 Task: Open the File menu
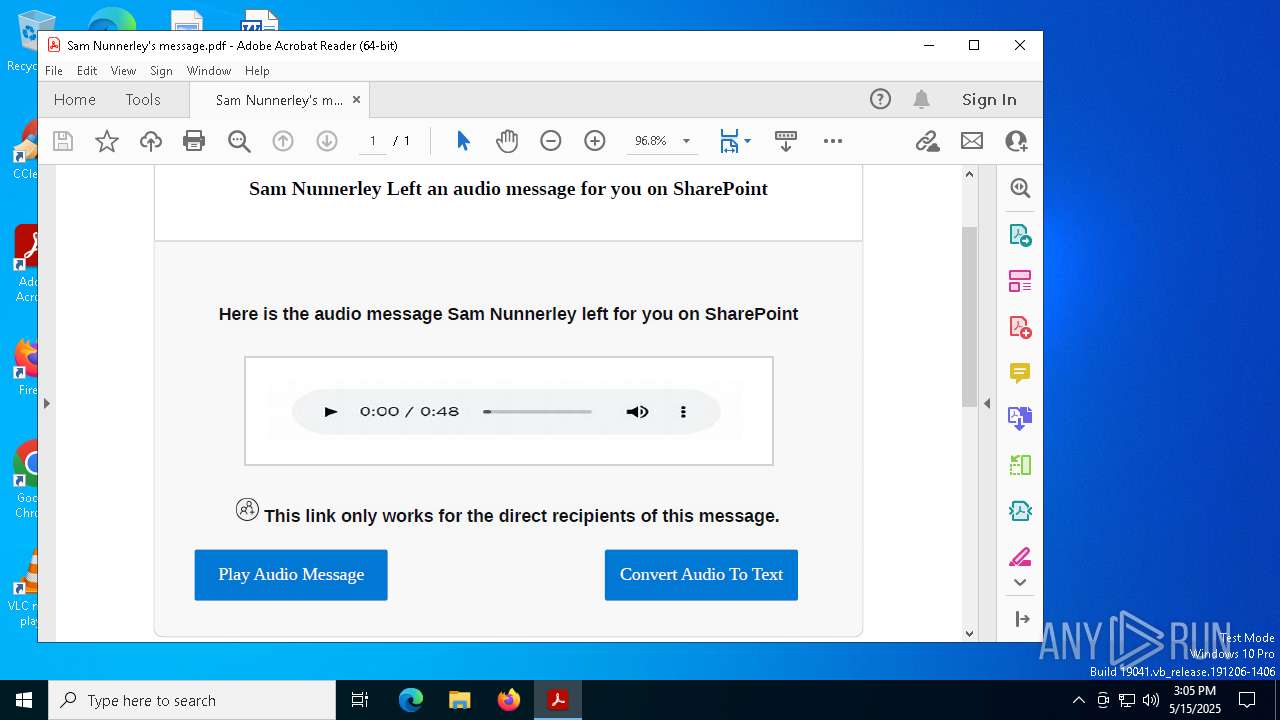tap(54, 71)
